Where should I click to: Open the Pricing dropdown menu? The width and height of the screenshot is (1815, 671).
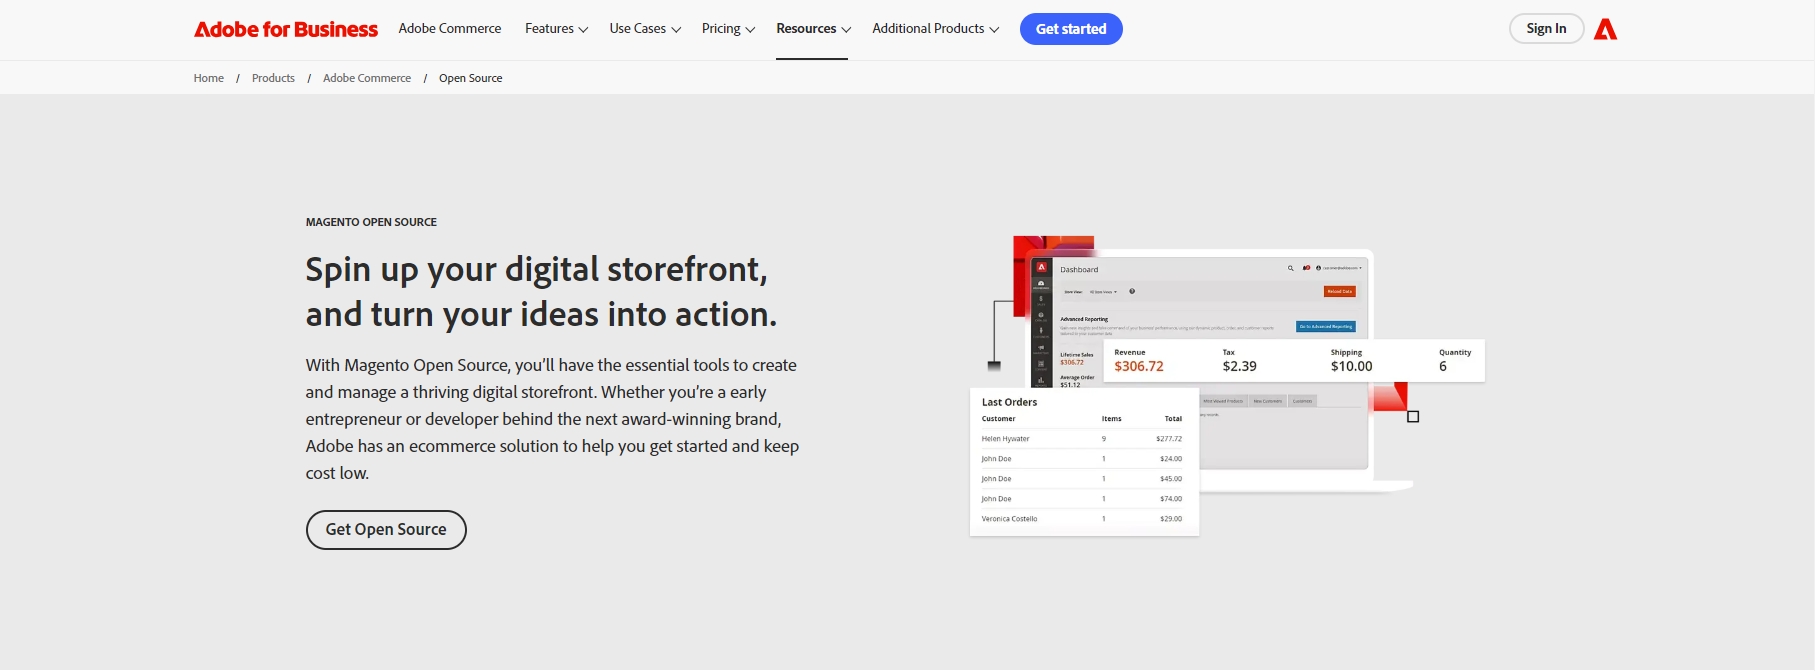pos(728,28)
